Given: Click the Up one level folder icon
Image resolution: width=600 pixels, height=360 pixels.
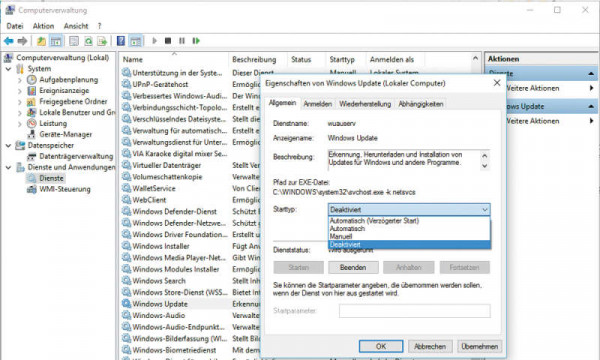Looking at the screenshot, I should pyautogui.click(x=41, y=41).
